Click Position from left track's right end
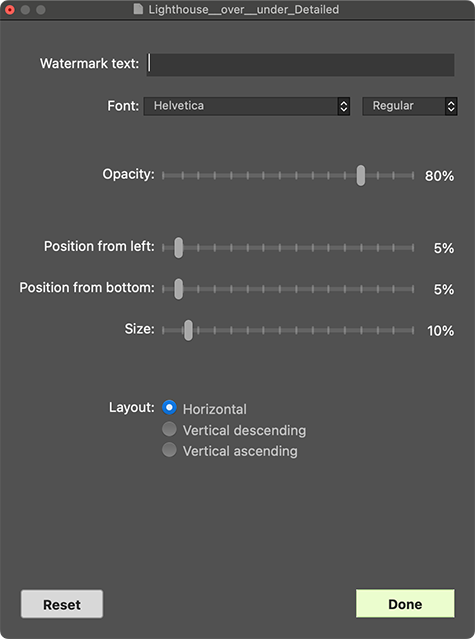 412,248
